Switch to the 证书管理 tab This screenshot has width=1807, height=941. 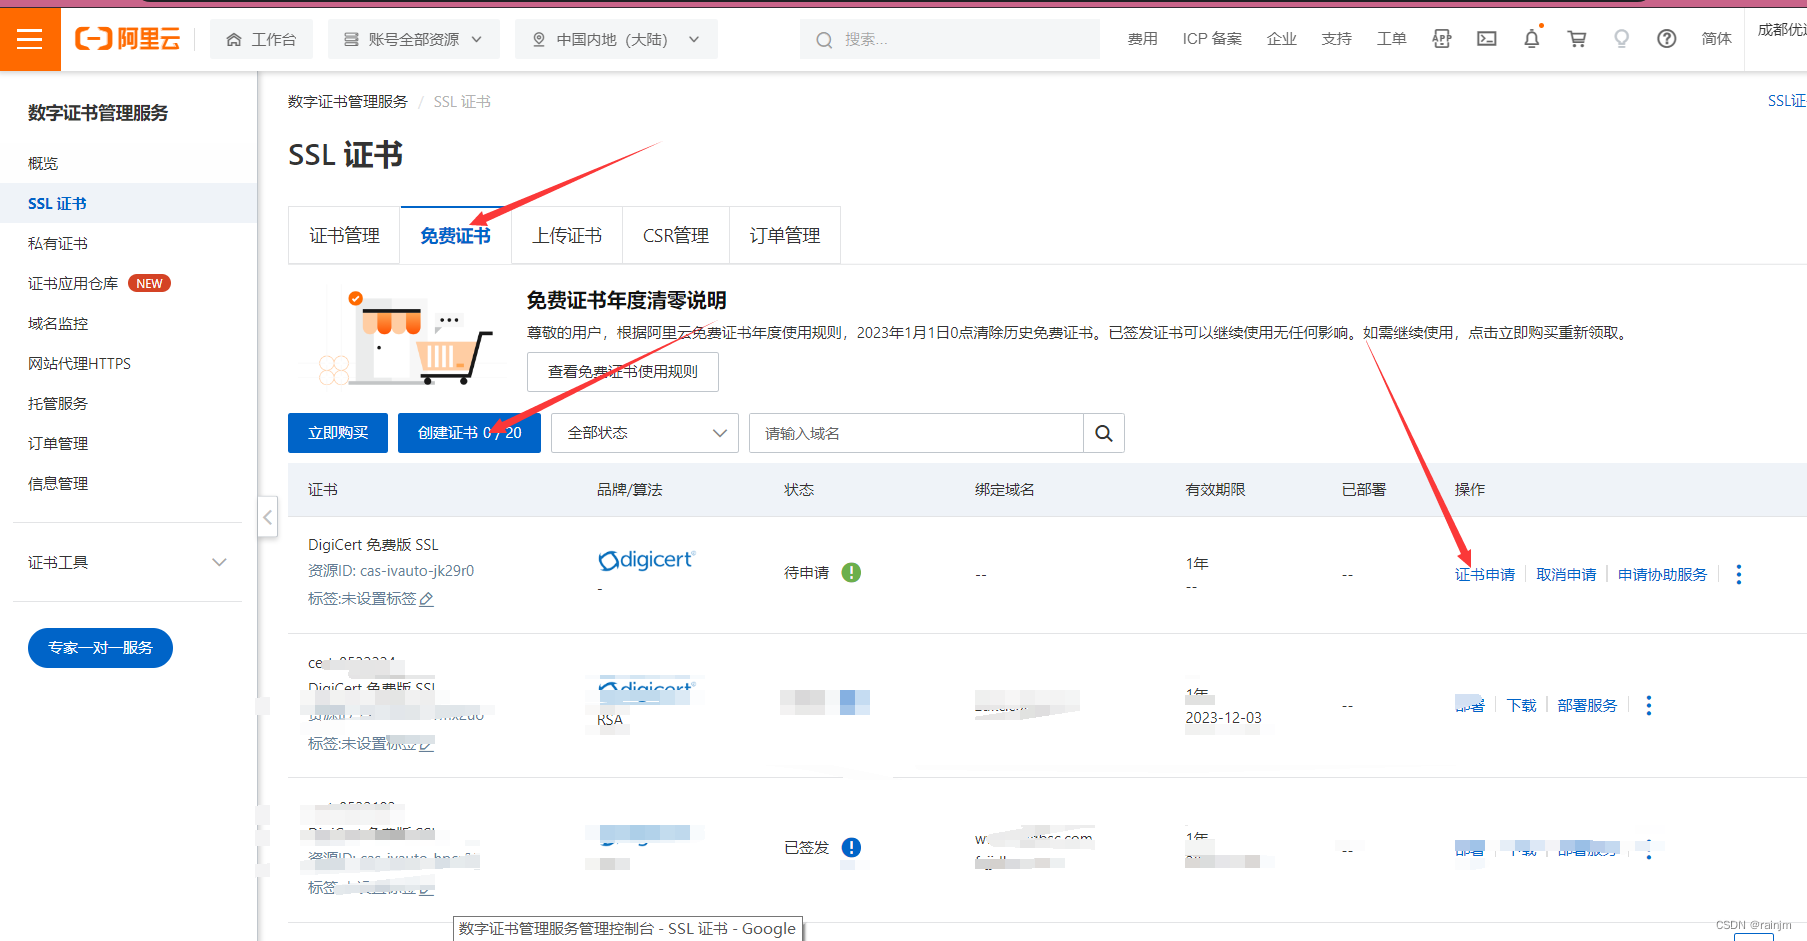pos(344,235)
